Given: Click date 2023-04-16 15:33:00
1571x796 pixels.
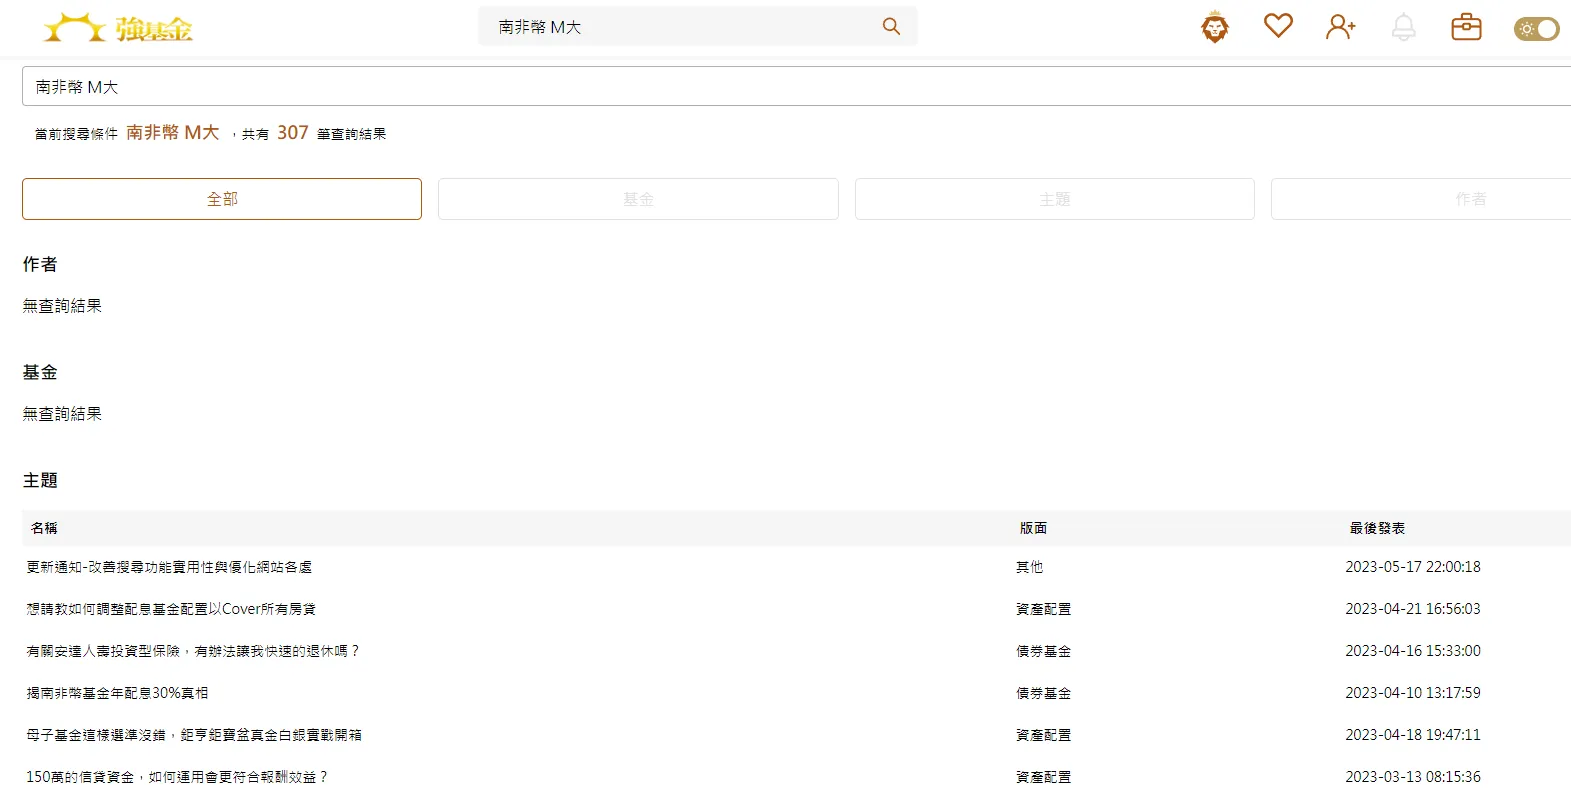Looking at the screenshot, I should pos(1413,651).
